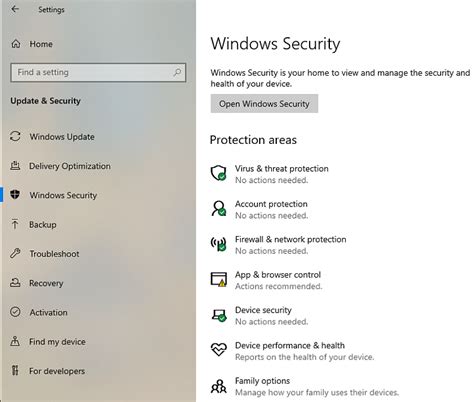Click the Account protection person icon
474x402 pixels.
(x=219, y=209)
